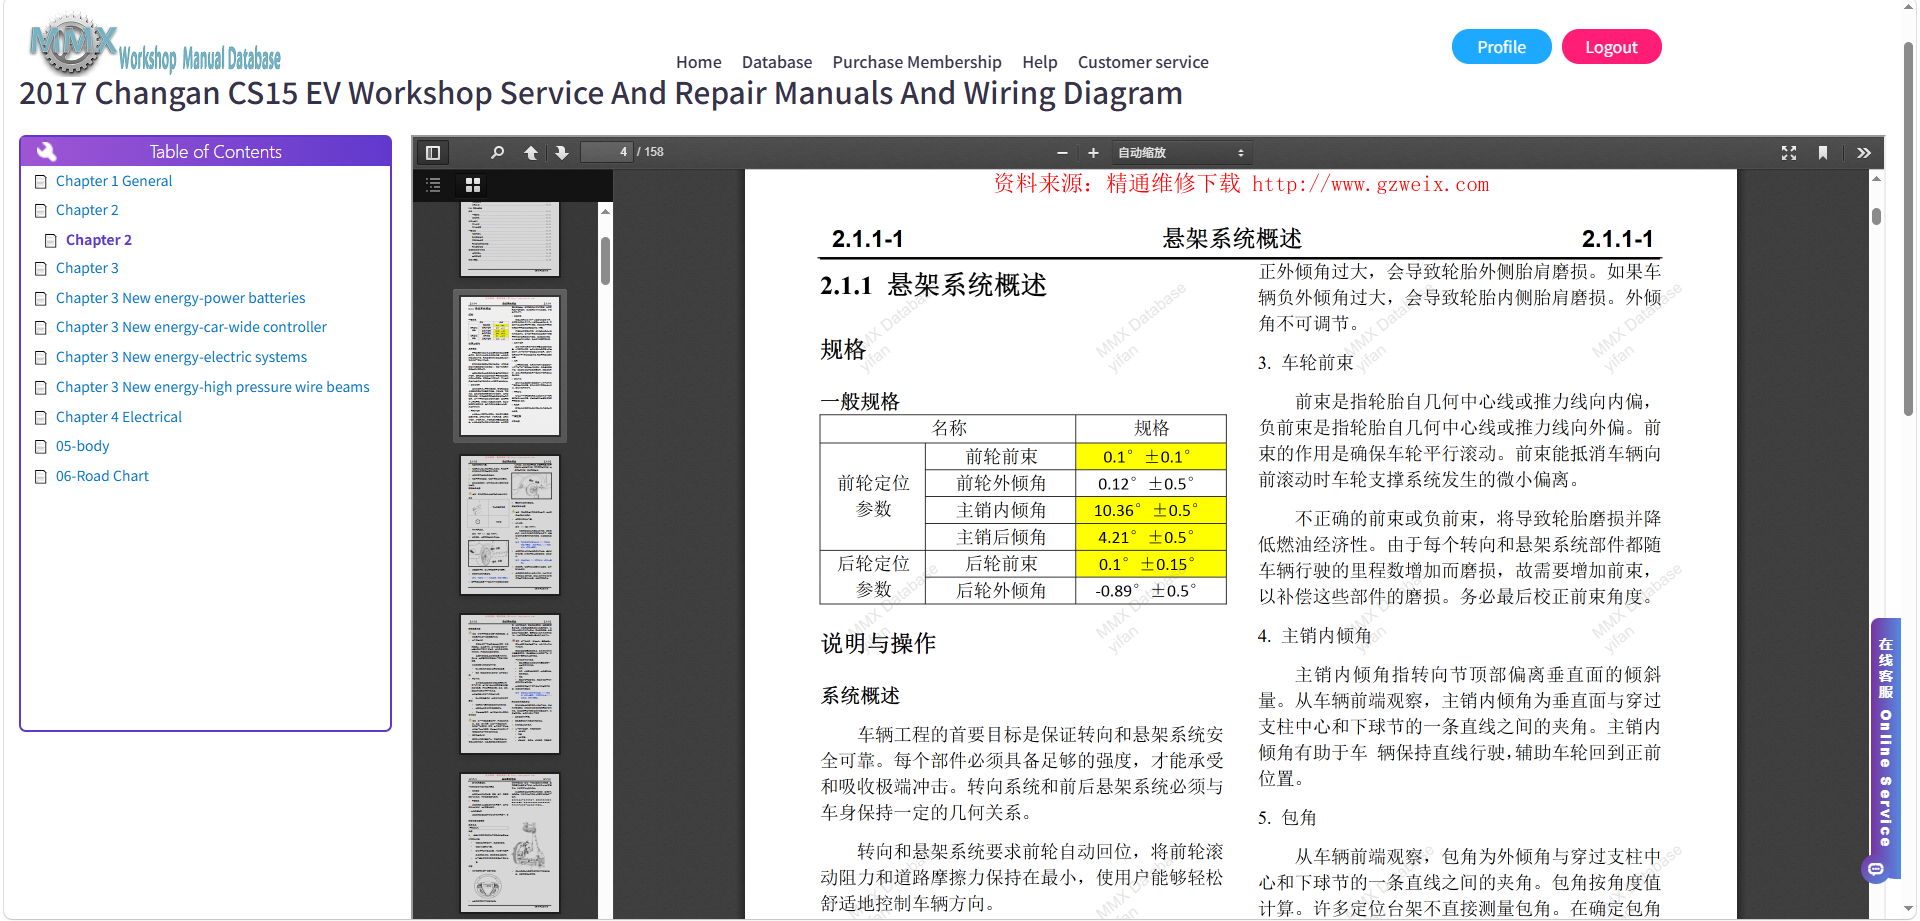Show page thumbnails view in sidebar
This screenshot has height=921, width=1920.
click(x=473, y=185)
